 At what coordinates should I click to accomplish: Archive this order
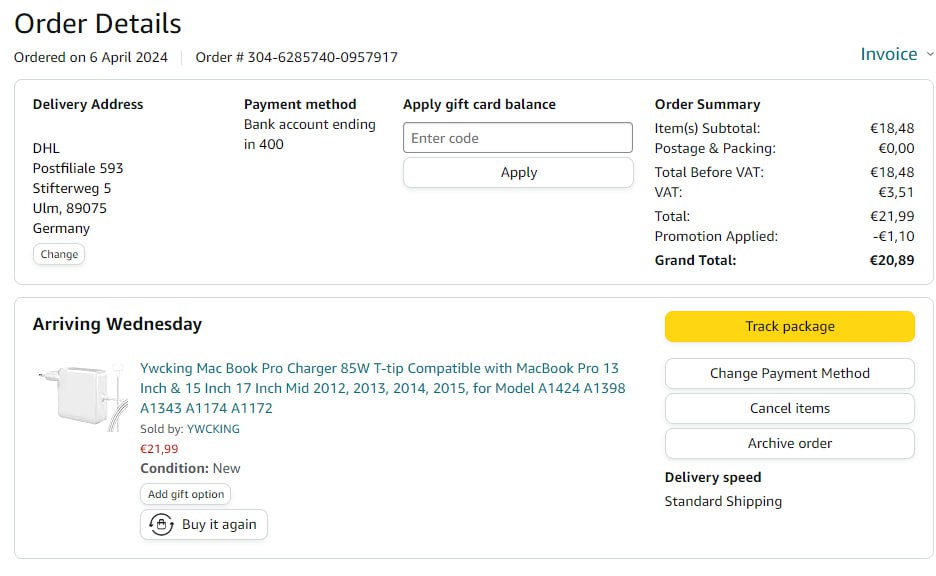(789, 443)
